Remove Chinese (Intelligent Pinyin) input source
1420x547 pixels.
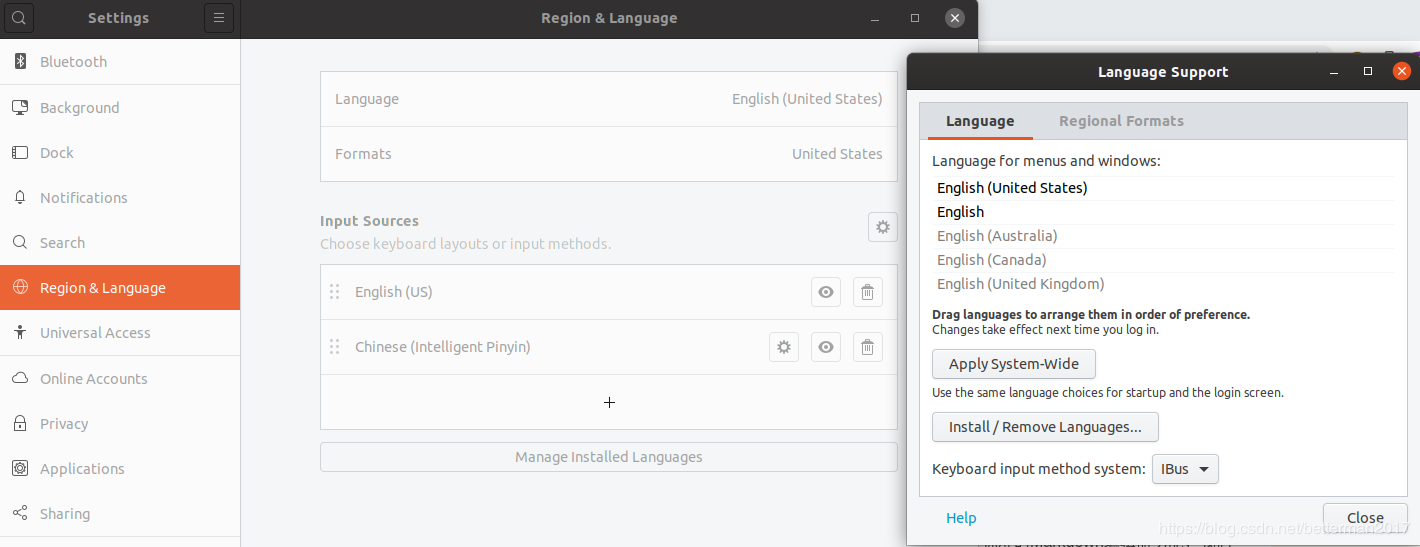[x=867, y=347]
